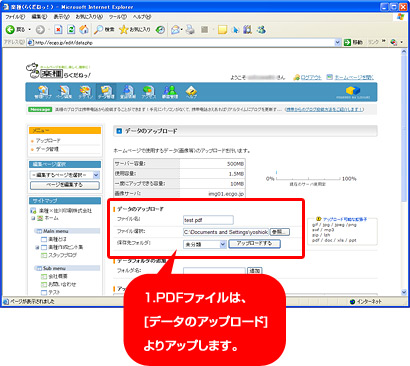Select the 会社概要 sitemap page
This screenshot has width=410, height=366.
(x=58, y=276)
